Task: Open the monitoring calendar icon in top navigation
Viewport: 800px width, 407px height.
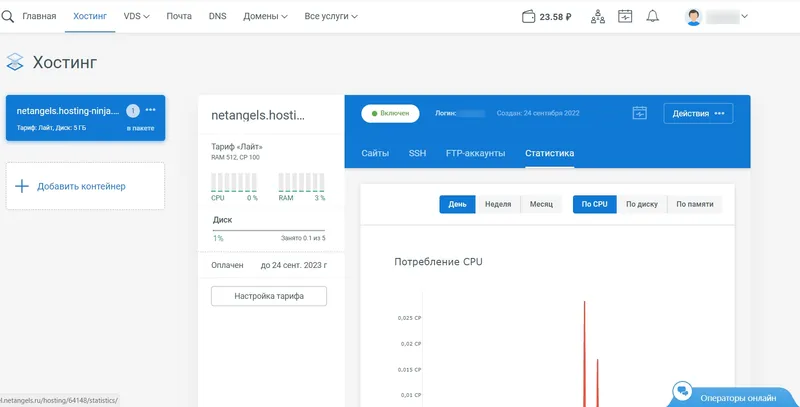Action: click(624, 16)
